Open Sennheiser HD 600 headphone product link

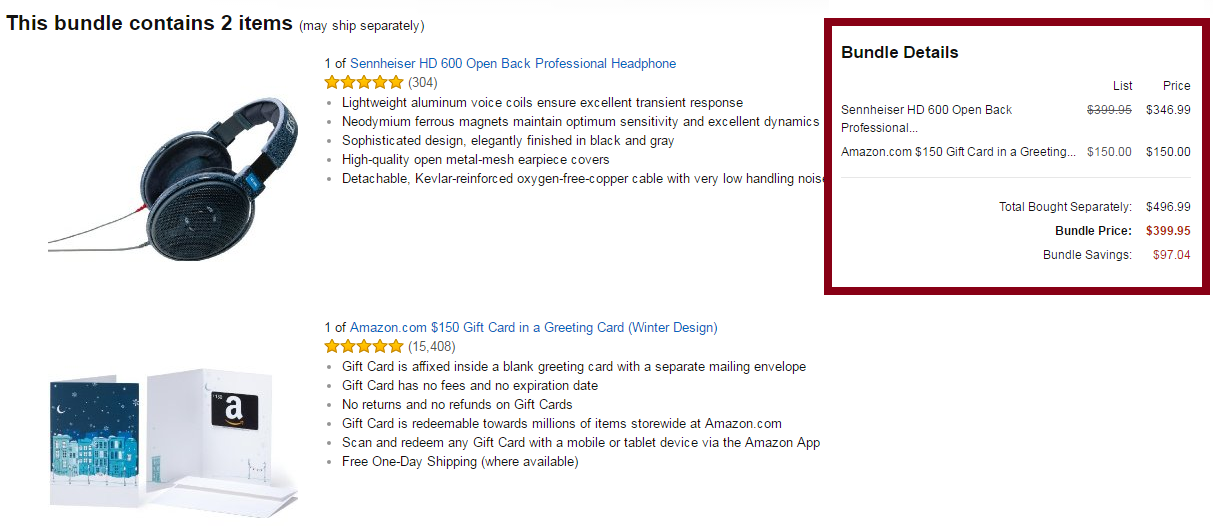pos(512,63)
